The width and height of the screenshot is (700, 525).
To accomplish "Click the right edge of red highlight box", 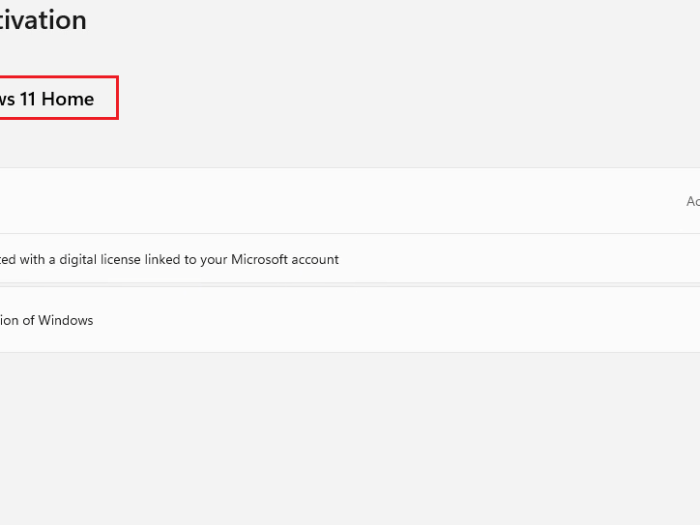I will pos(118,98).
